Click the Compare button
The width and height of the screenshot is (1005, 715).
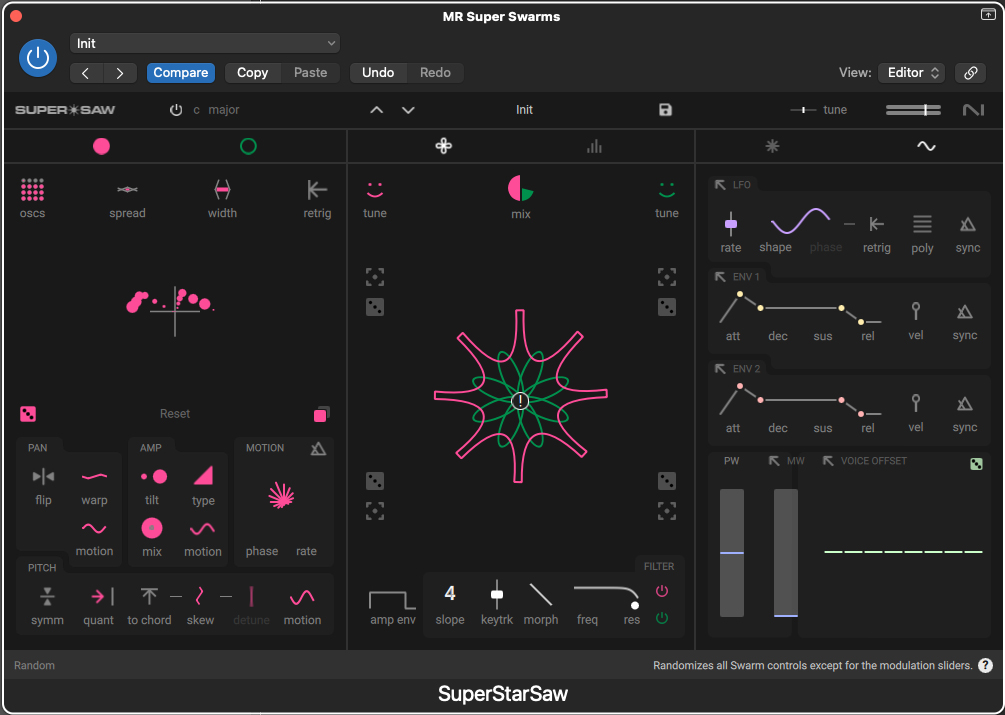[x=181, y=72]
